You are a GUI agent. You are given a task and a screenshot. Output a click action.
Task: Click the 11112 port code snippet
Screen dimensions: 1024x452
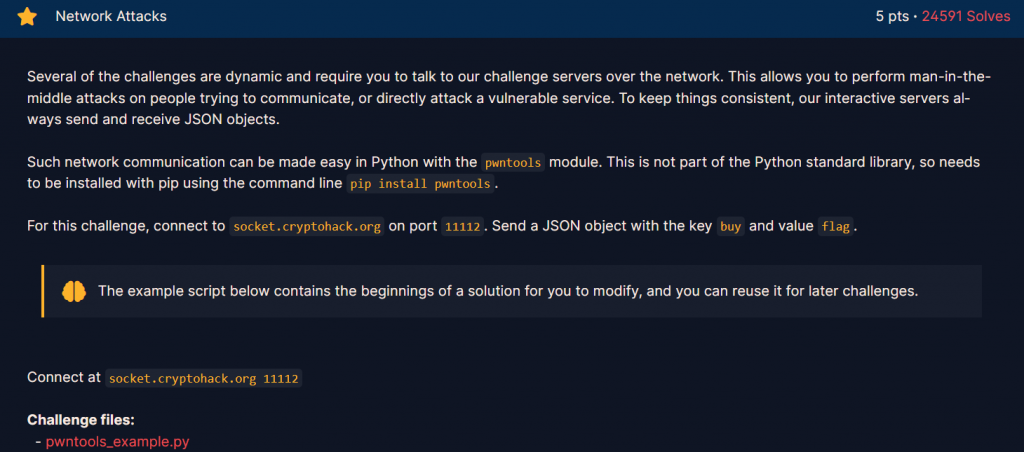point(462,226)
